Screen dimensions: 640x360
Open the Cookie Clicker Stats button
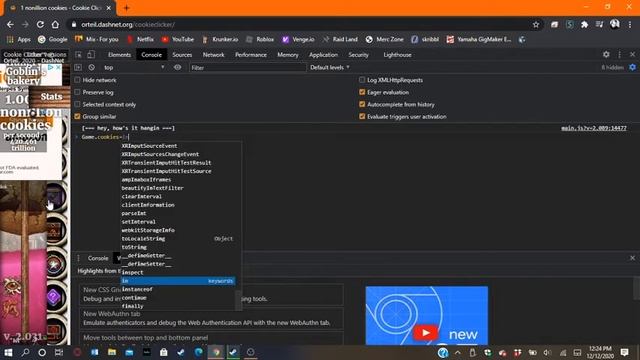point(51,97)
